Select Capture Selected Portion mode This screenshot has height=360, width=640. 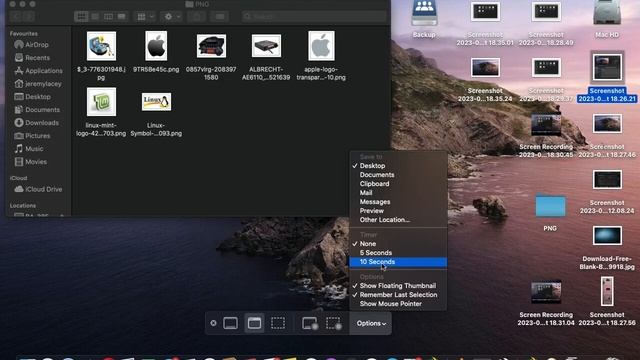(278, 323)
